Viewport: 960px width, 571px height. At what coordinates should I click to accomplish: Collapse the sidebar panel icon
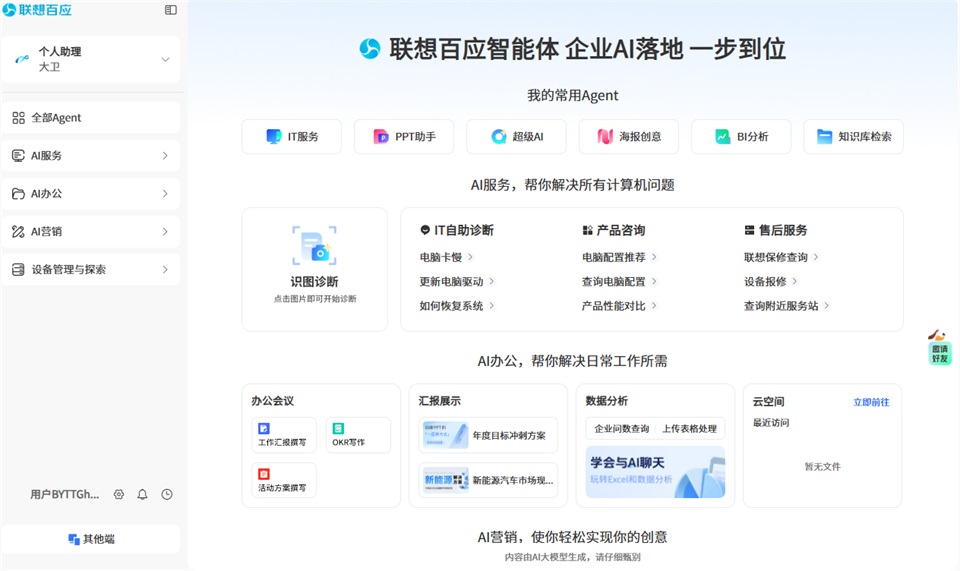pyautogui.click(x=171, y=10)
